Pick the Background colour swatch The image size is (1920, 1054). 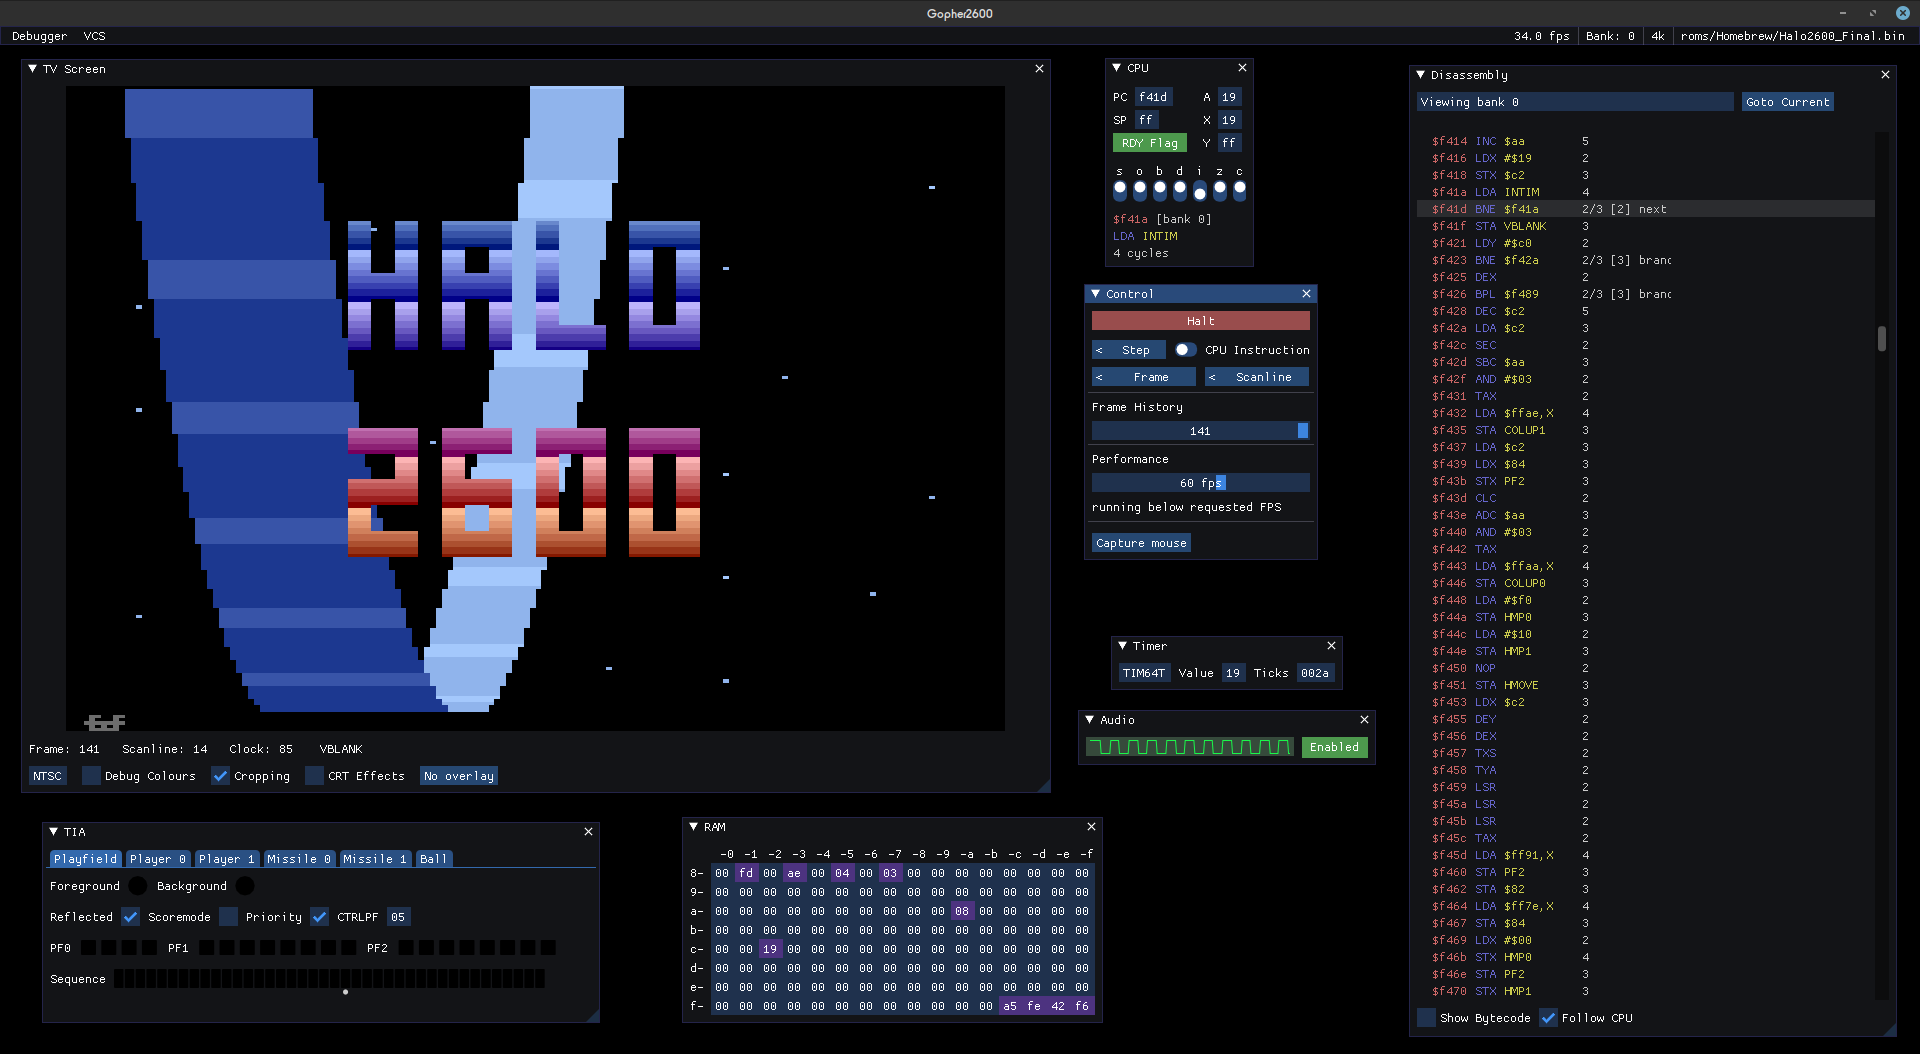click(x=245, y=886)
